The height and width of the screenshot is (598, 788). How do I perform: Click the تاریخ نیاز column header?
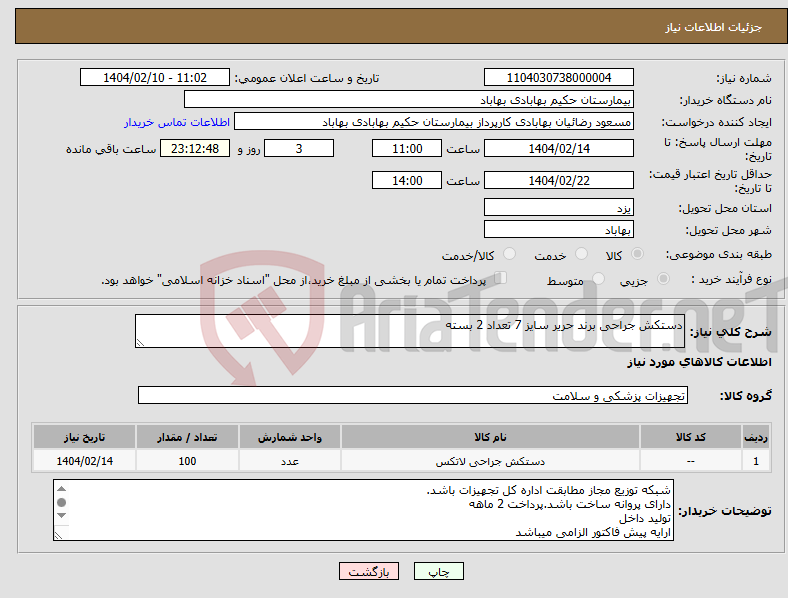tap(84, 437)
